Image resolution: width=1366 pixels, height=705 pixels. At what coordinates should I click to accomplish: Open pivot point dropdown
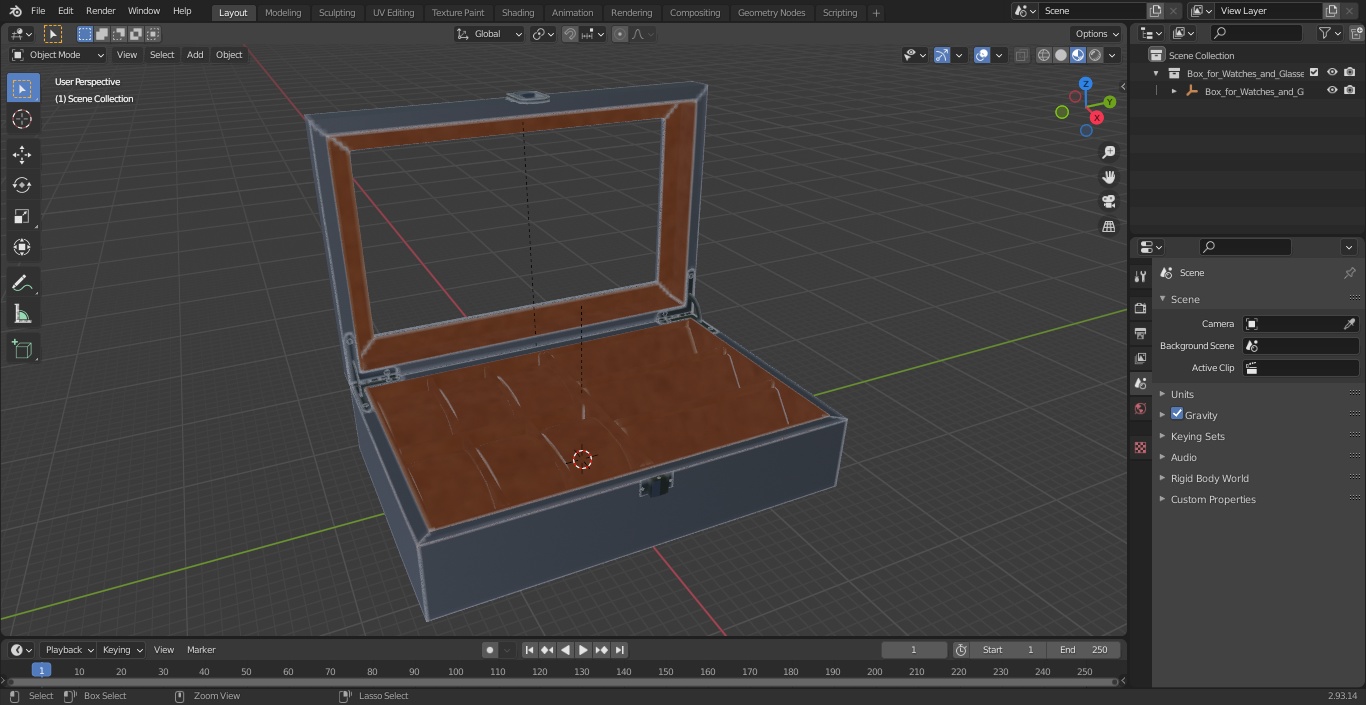point(543,34)
